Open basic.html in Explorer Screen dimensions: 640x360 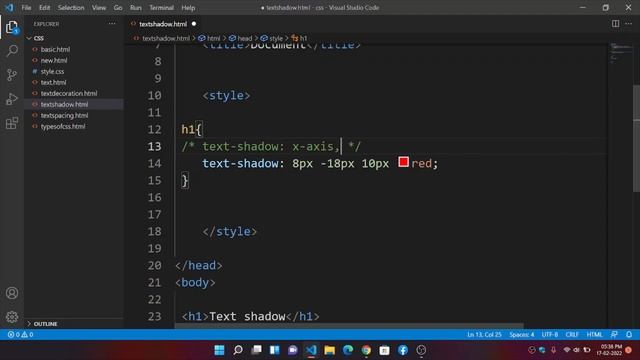(x=55, y=49)
